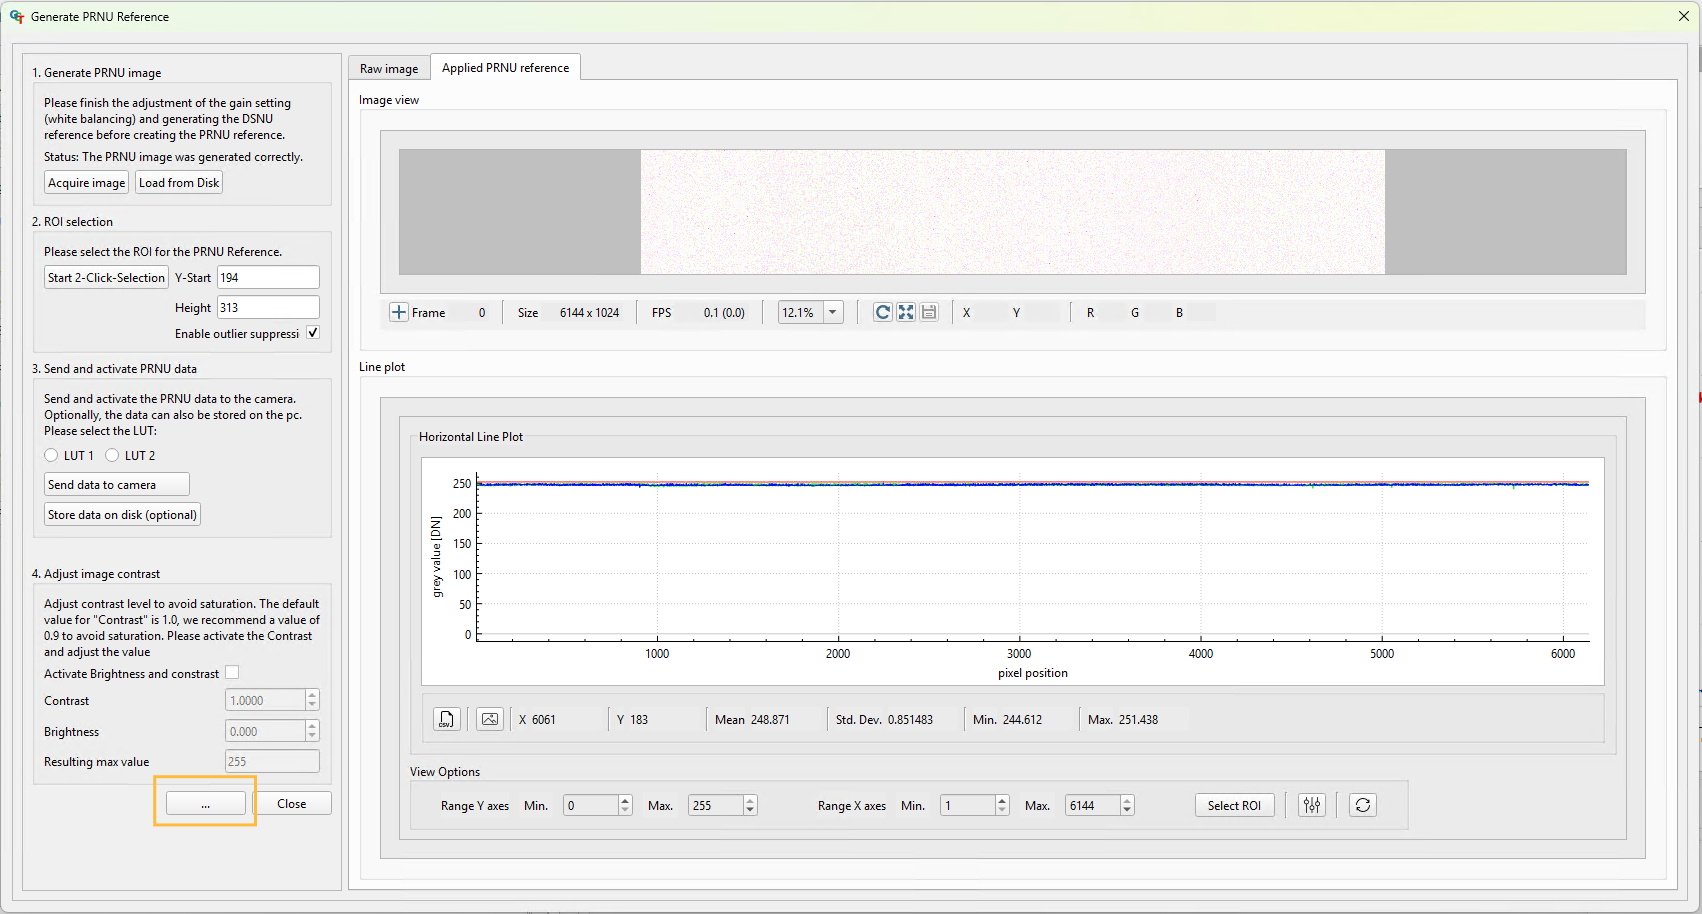Click the ellipsis button beside Close
This screenshot has width=1702, height=914.
pyautogui.click(x=205, y=803)
